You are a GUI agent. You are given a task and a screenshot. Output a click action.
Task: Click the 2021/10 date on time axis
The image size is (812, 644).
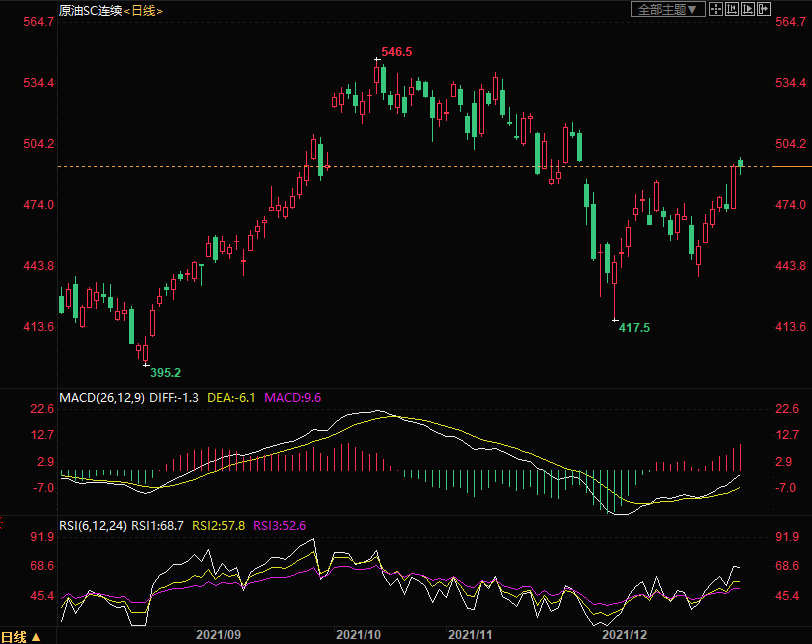point(358,635)
